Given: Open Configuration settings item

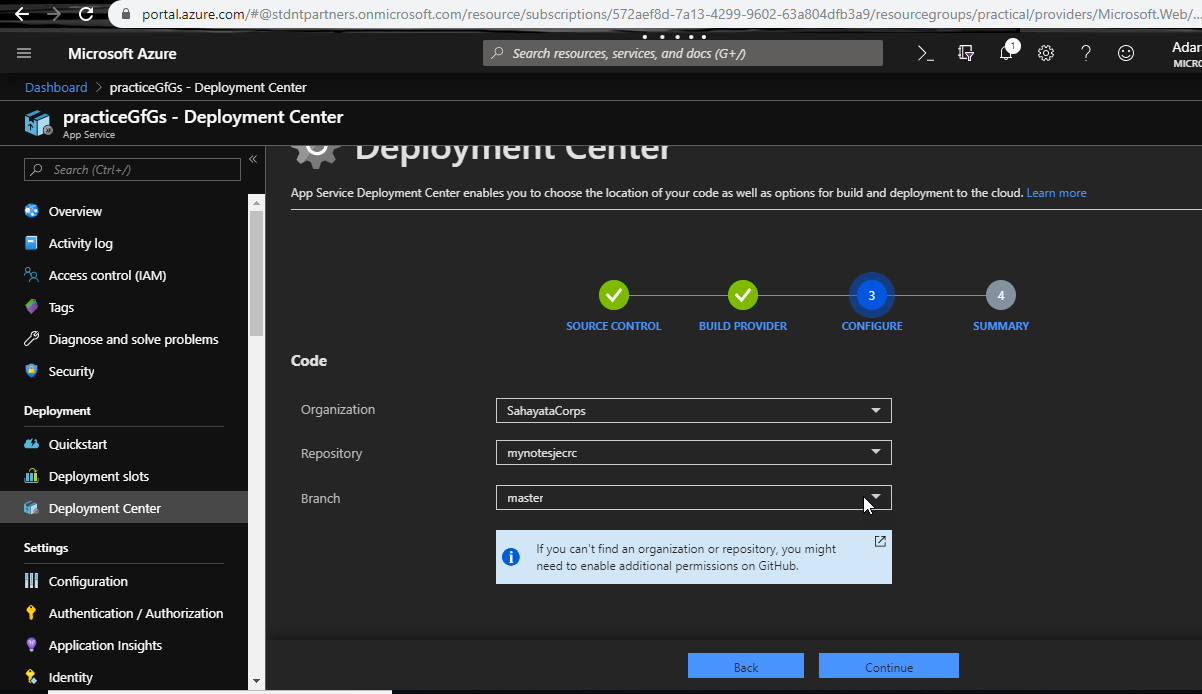Looking at the screenshot, I should click(x=88, y=581).
